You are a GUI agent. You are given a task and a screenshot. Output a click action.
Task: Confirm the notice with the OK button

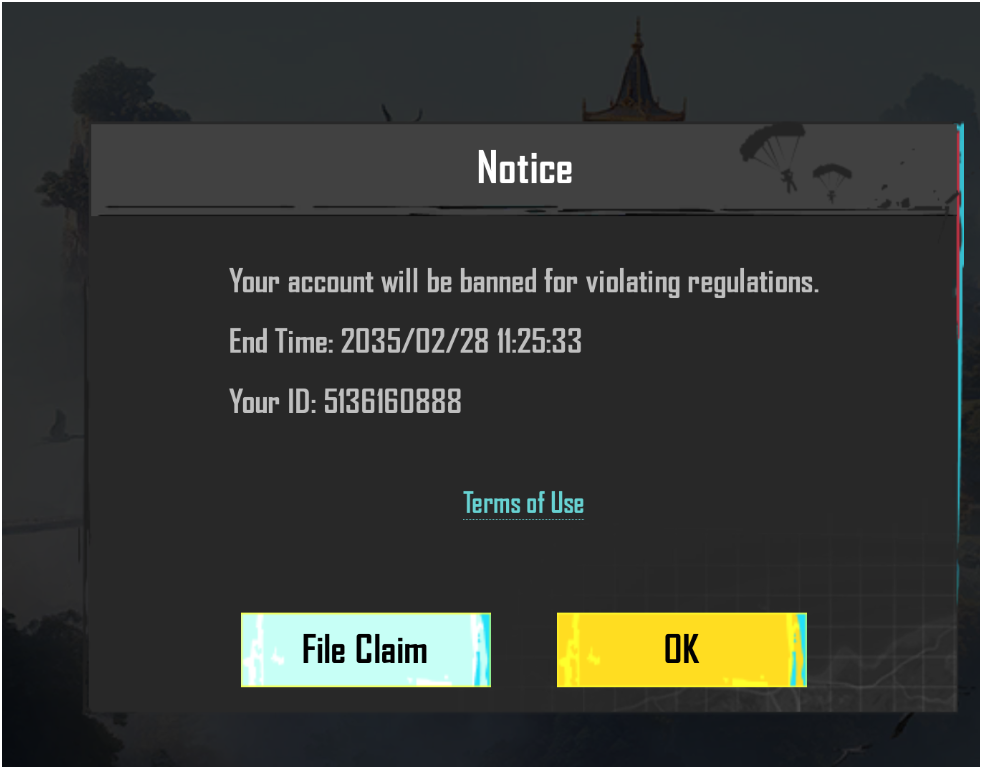tap(681, 649)
